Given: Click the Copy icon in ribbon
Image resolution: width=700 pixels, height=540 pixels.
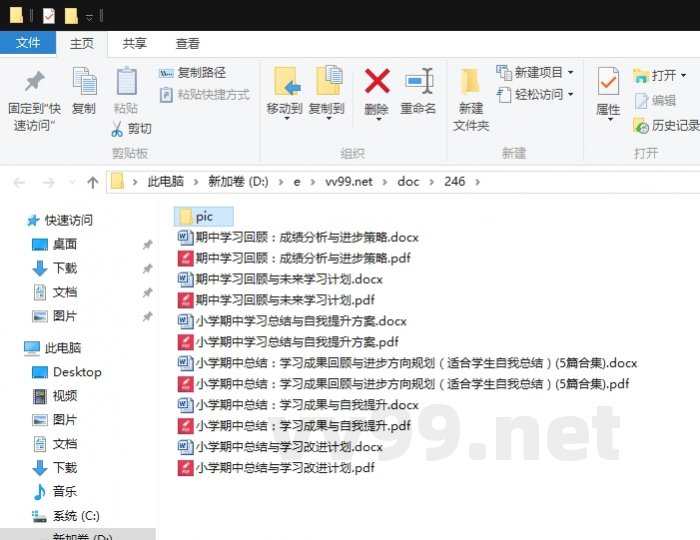Looking at the screenshot, I should (x=84, y=81).
